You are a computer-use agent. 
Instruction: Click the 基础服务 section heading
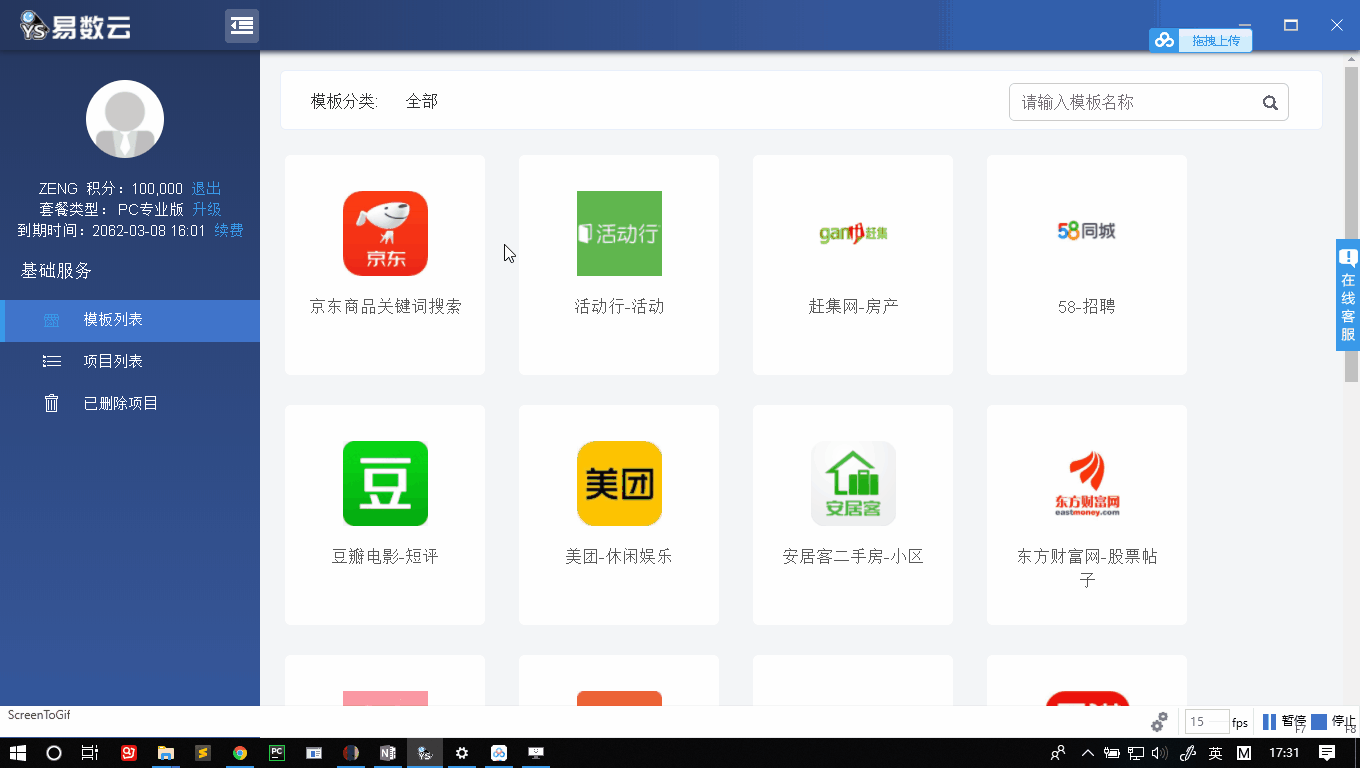click(x=56, y=271)
